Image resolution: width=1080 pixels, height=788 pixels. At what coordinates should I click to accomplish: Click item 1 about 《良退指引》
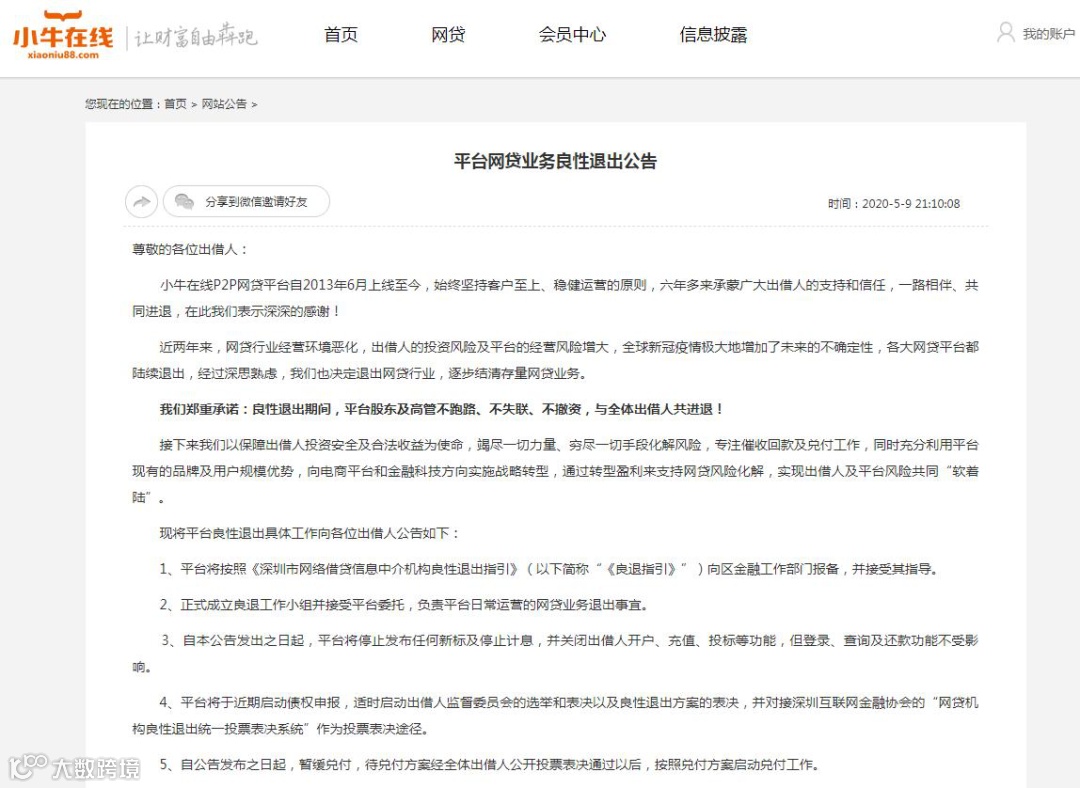pos(549,569)
